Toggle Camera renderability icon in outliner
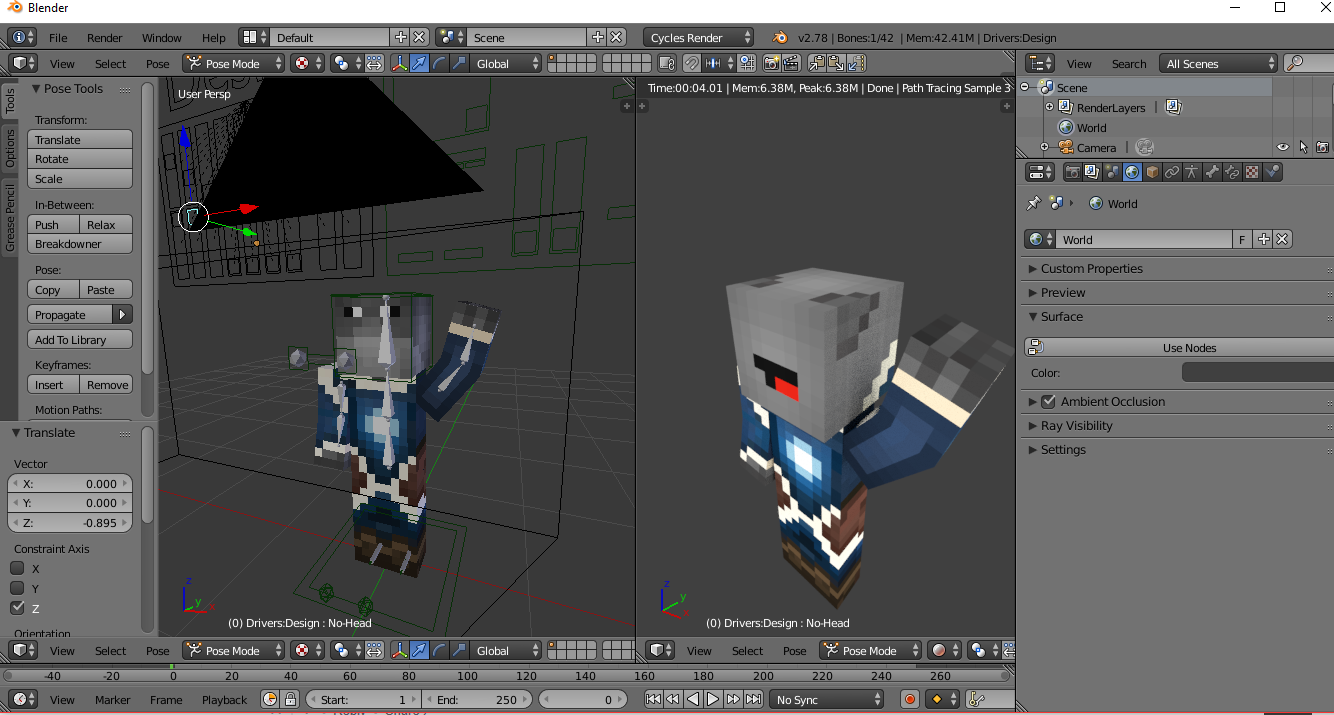 (1323, 147)
